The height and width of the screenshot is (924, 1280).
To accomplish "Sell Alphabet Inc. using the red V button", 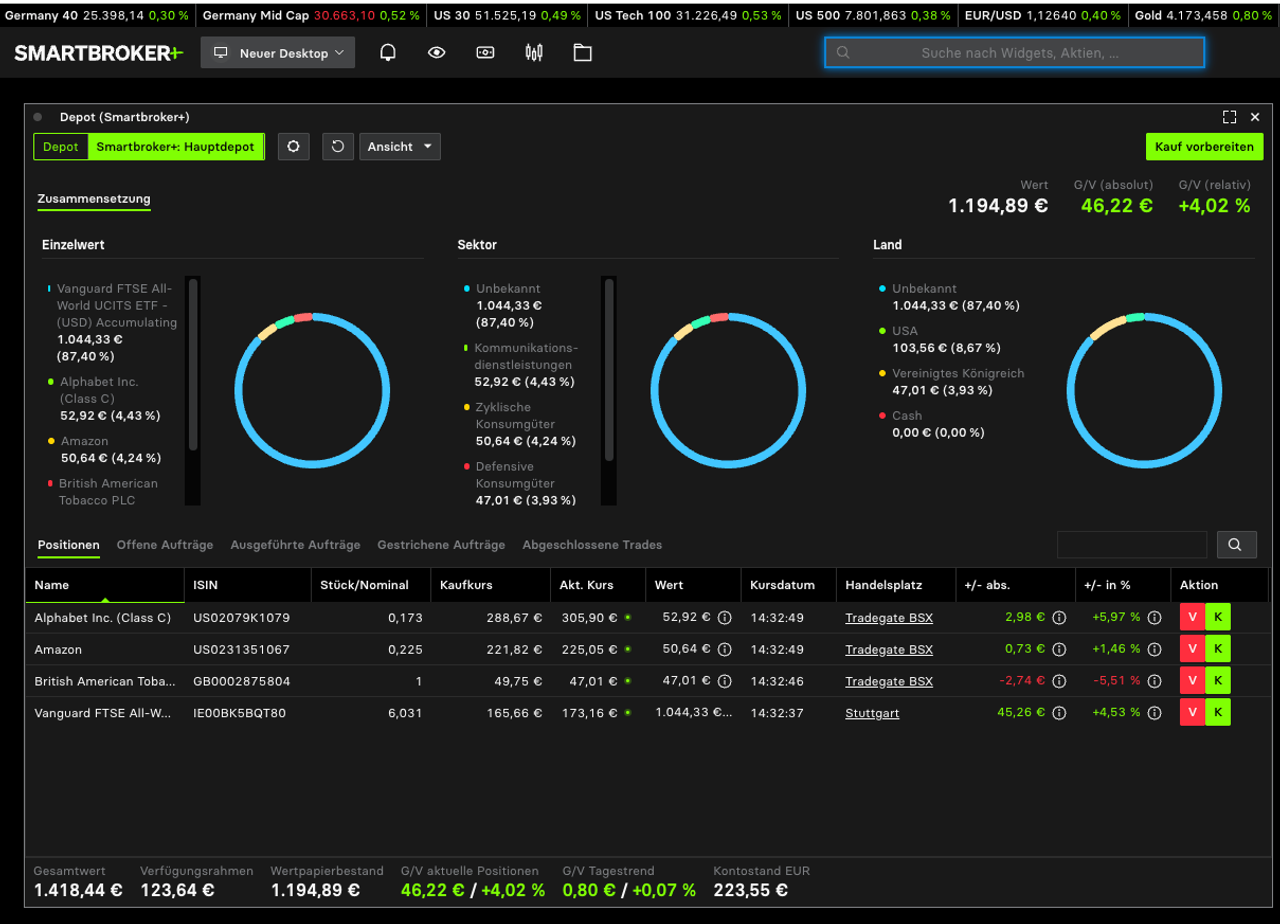I will pyautogui.click(x=1193, y=618).
